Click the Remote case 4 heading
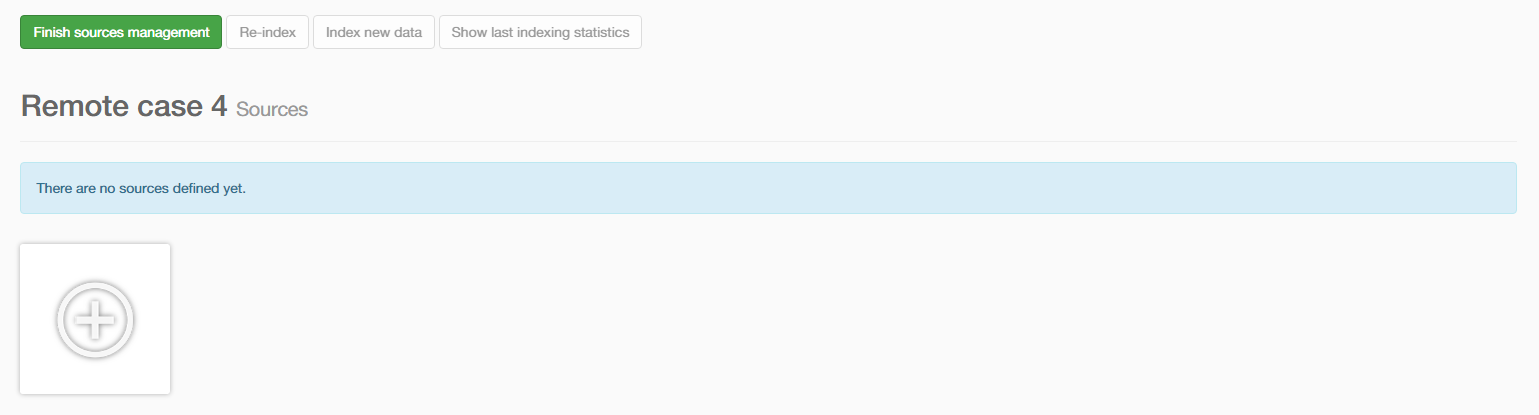This screenshot has width=1539, height=415. [x=124, y=106]
